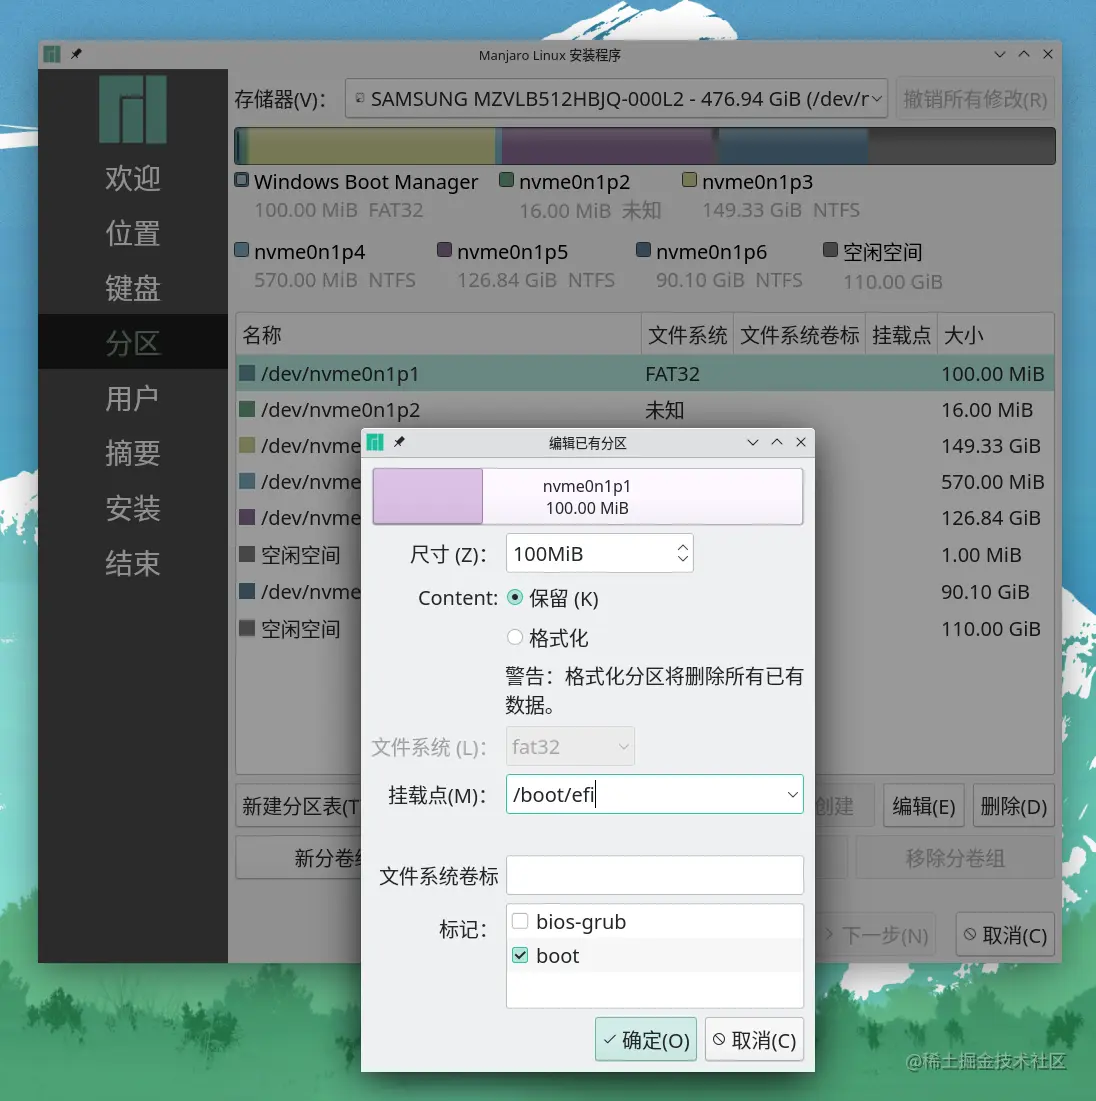Click the nvme0n1p6 legend color square
Viewport: 1096px width, 1101px height.
(x=643, y=250)
